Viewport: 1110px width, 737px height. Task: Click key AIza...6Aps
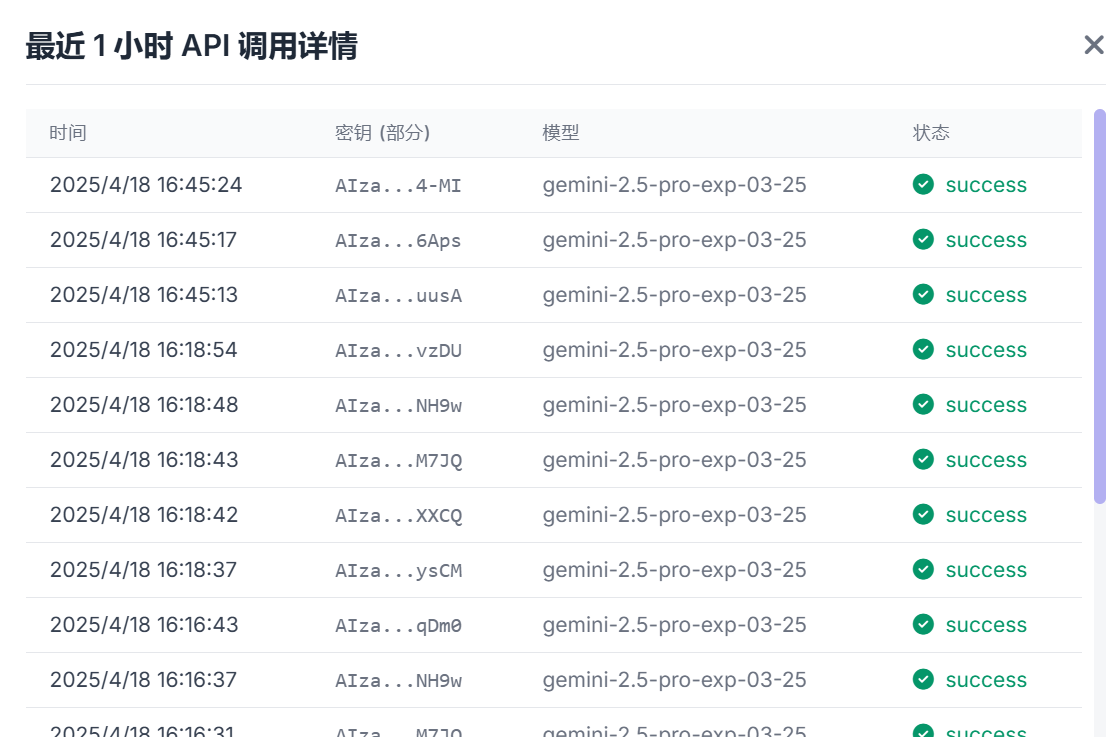point(399,241)
